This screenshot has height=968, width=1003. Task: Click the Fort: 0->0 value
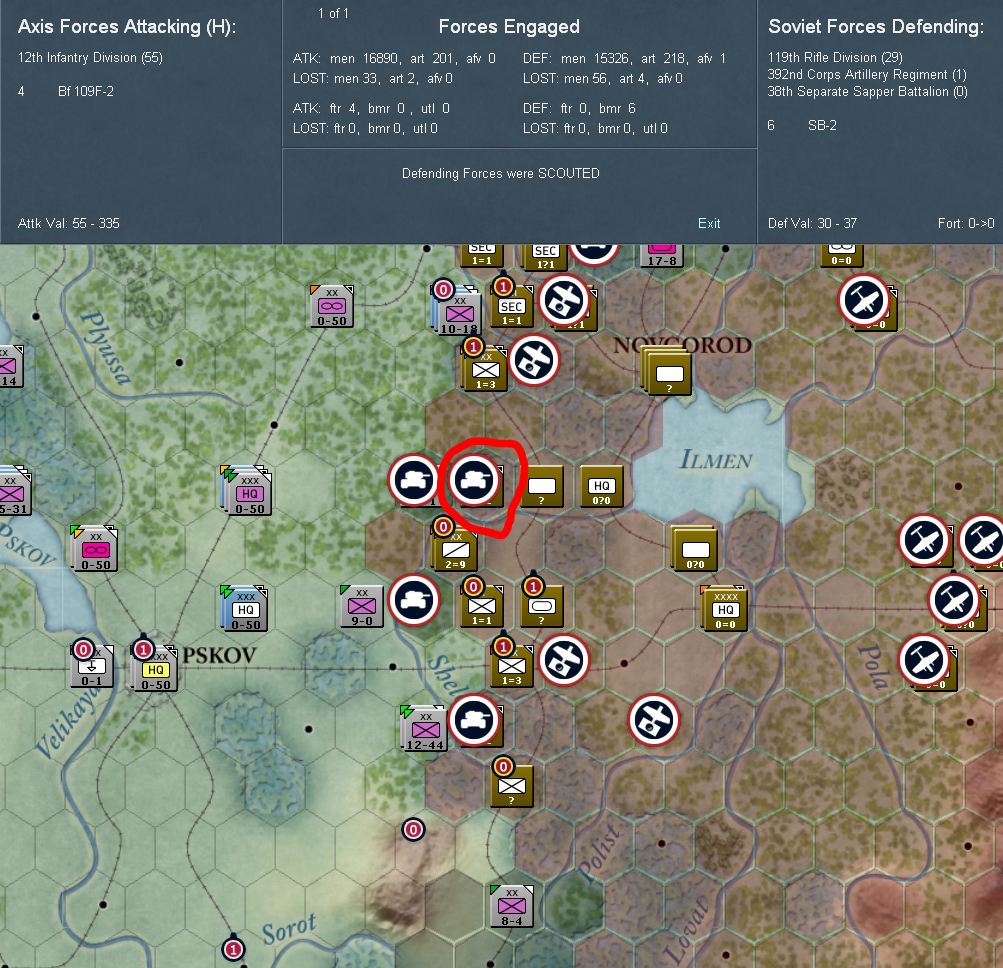(x=966, y=223)
